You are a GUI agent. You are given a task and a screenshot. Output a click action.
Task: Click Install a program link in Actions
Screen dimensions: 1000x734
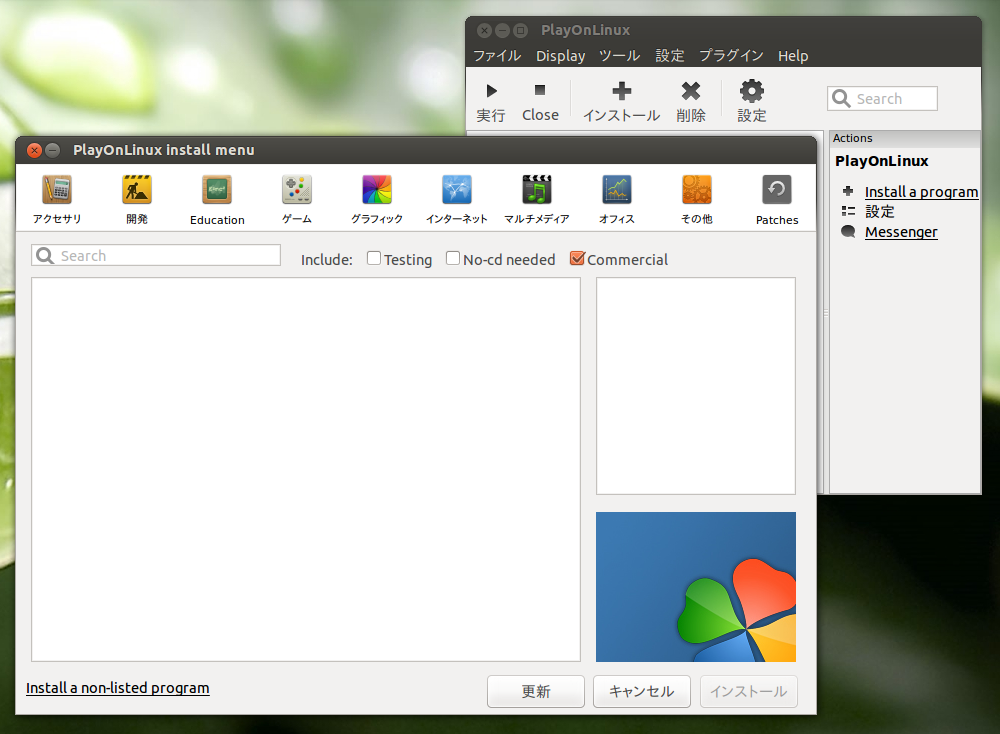(x=921, y=192)
